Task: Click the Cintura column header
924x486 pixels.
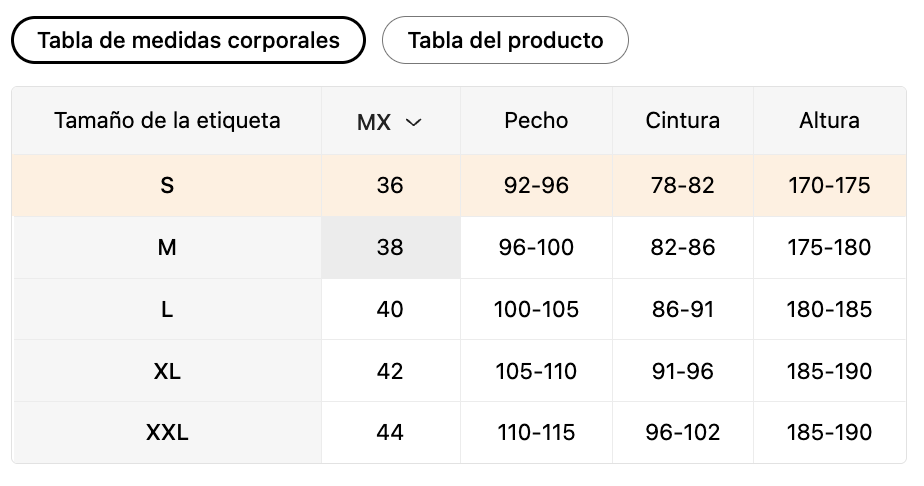Action: [682, 121]
